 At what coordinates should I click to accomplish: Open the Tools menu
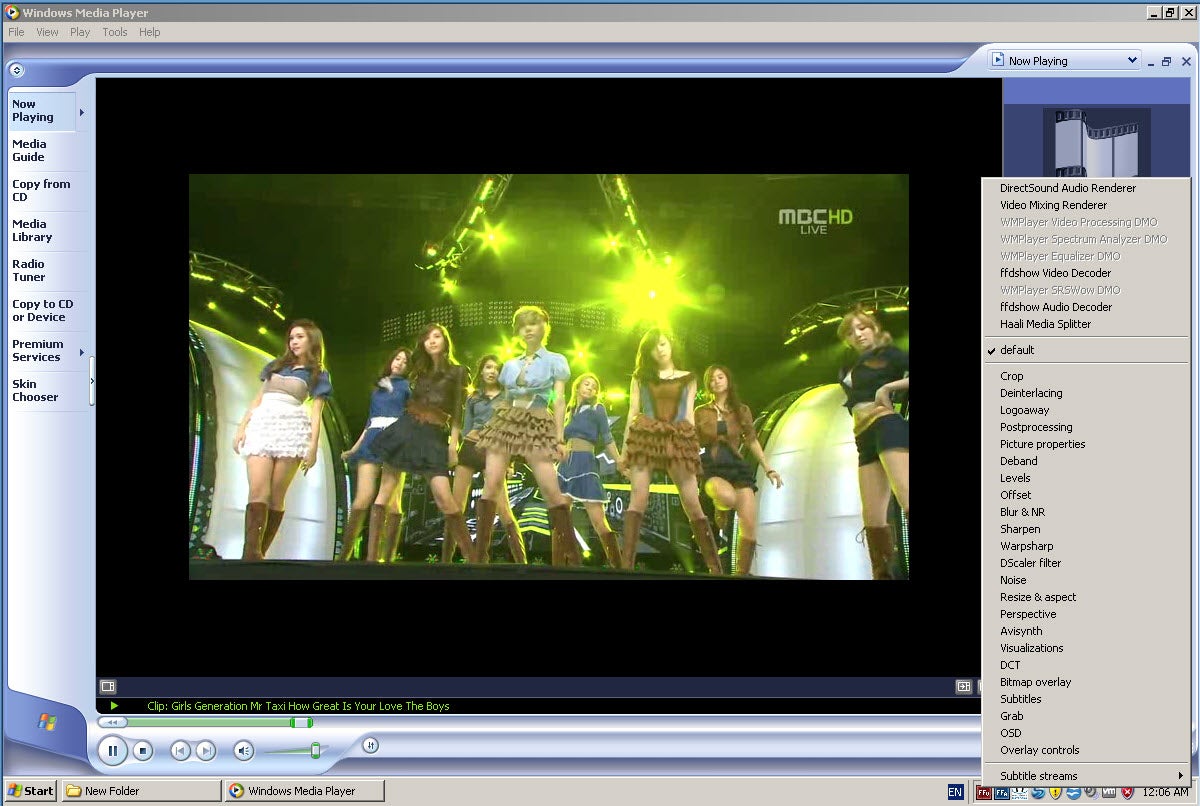pos(115,32)
